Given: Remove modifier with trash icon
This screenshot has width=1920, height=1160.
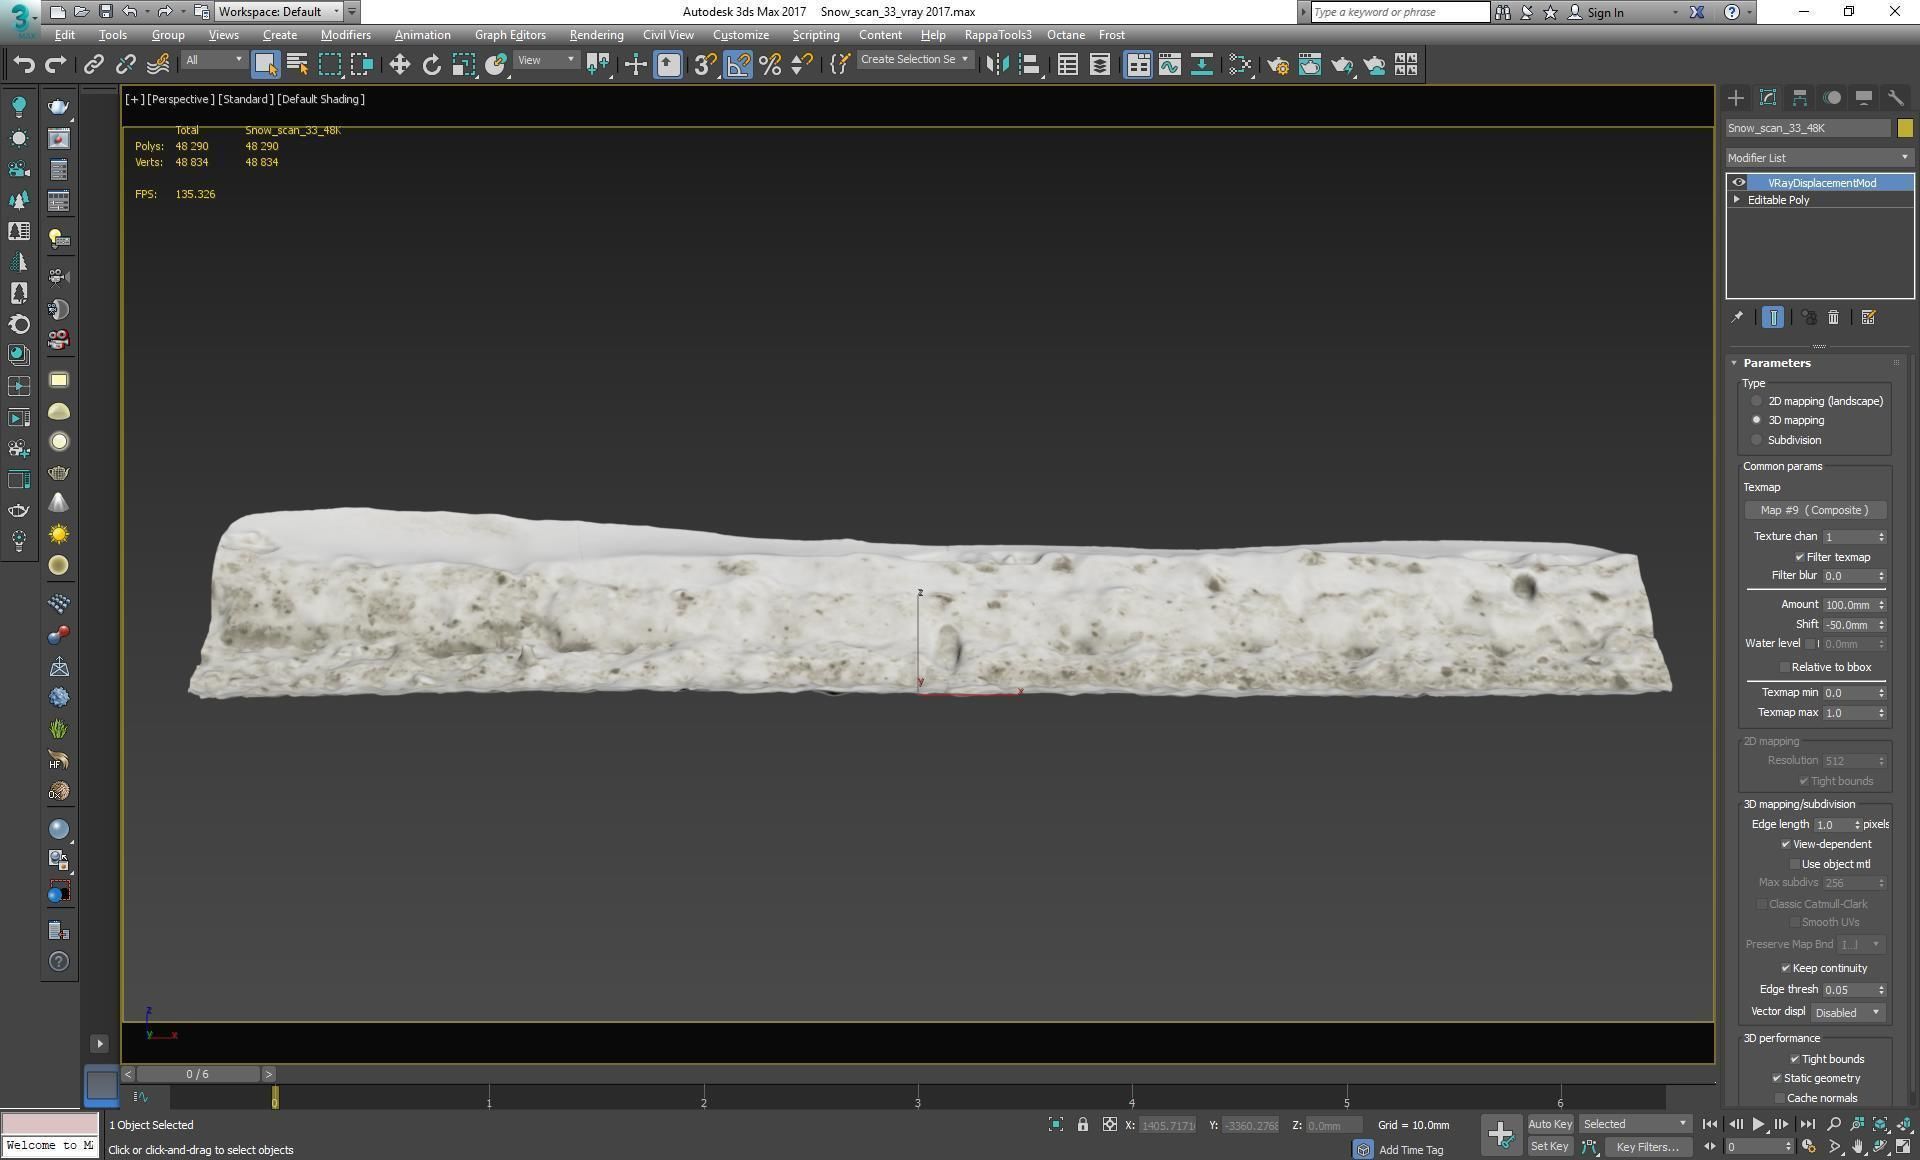Looking at the screenshot, I should coord(1833,318).
